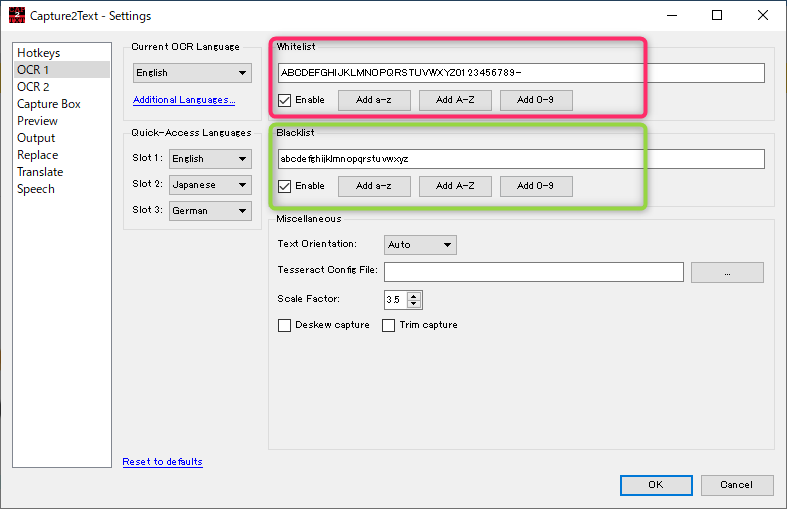The width and height of the screenshot is (787, 509).
Task: Browse for Tesseract config file with ... button
Action: [727, 272]
